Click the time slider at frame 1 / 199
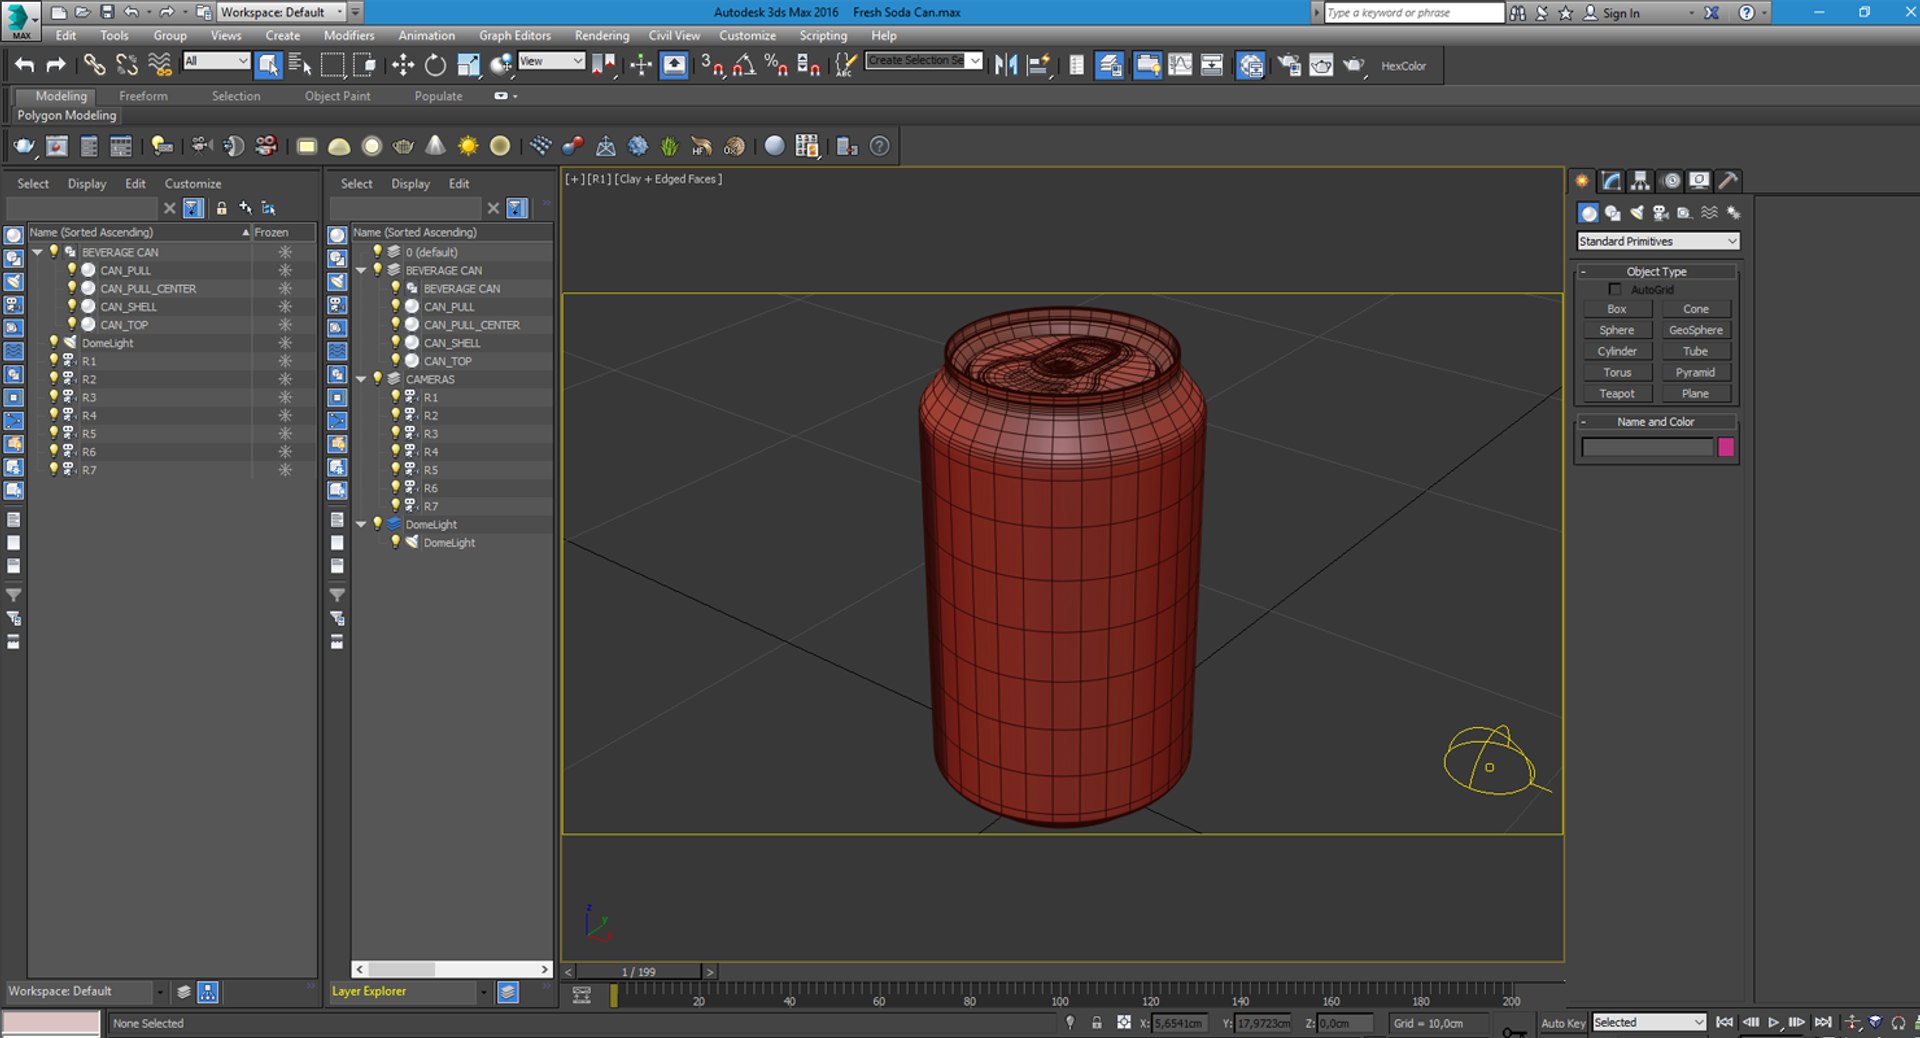This screenshot has height=1038, width=1920. point(639,972)
